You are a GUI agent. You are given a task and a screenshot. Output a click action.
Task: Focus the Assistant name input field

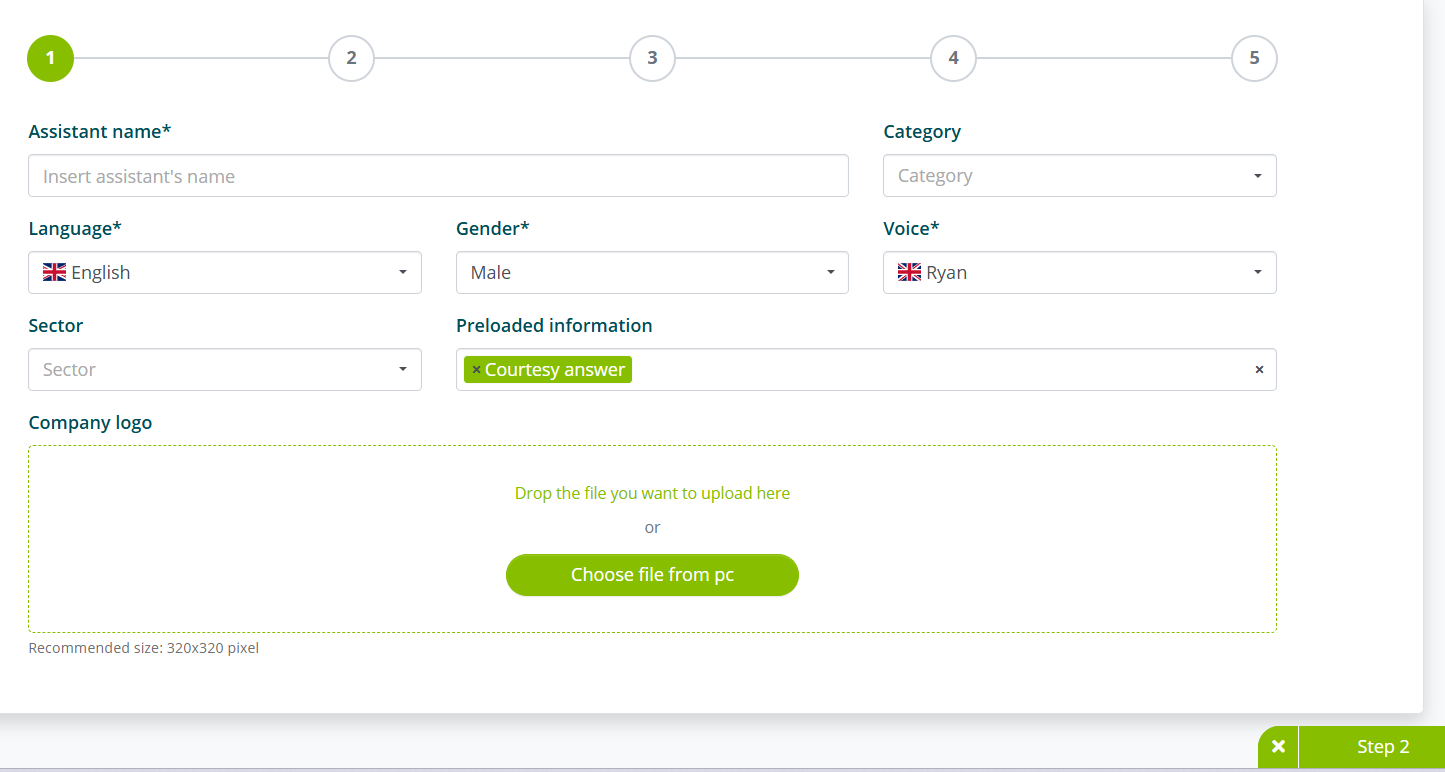438,176
